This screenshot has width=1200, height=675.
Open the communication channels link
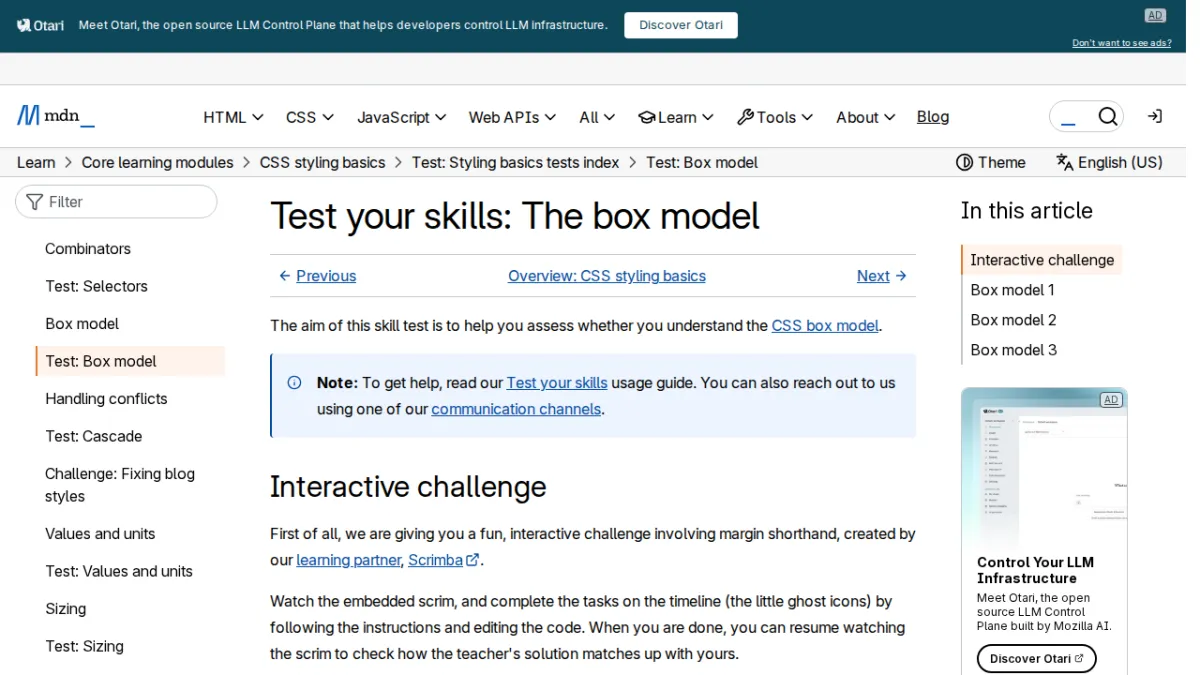tap(516, 409)
